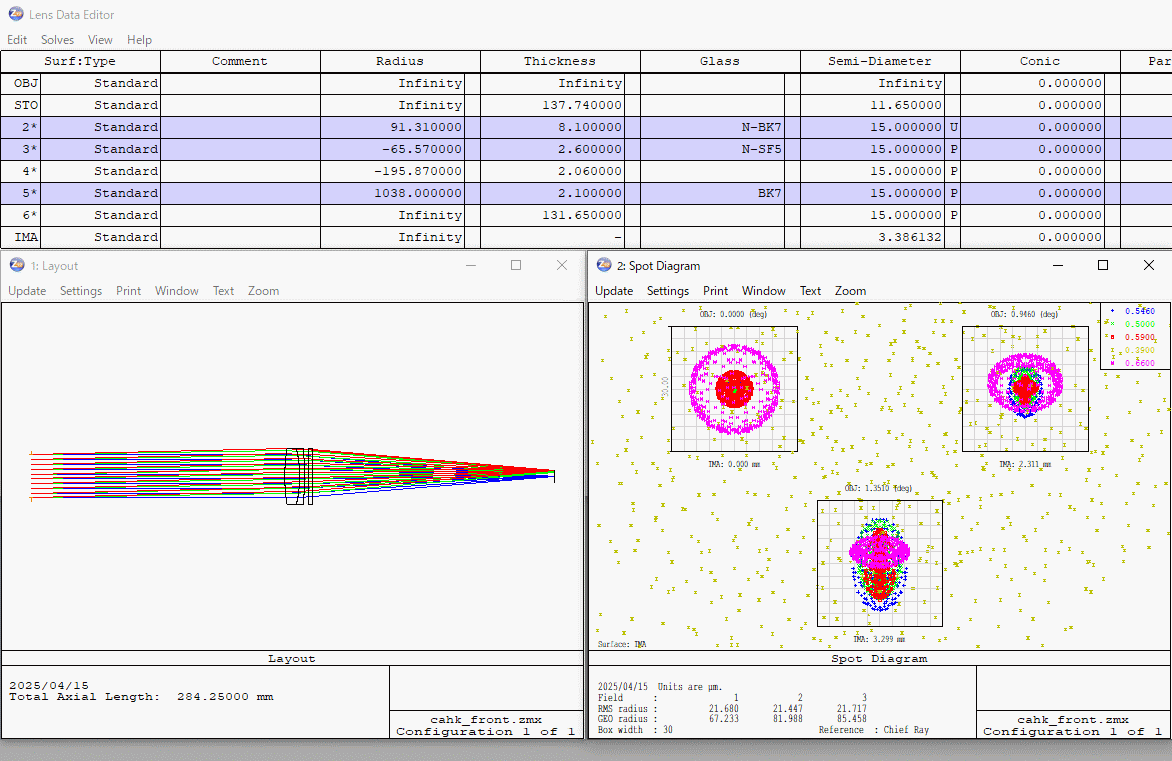
Task: Open the Help menu
Action: click(x=139, y=40)
